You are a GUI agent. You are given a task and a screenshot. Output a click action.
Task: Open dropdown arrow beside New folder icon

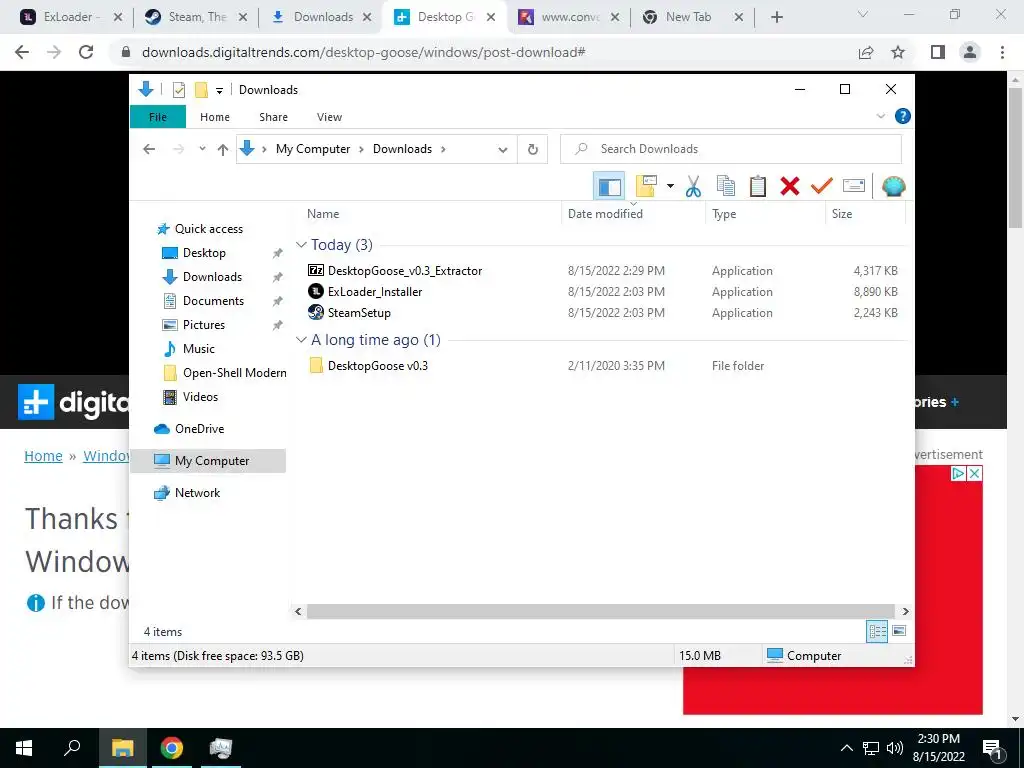tap(670, 186)
